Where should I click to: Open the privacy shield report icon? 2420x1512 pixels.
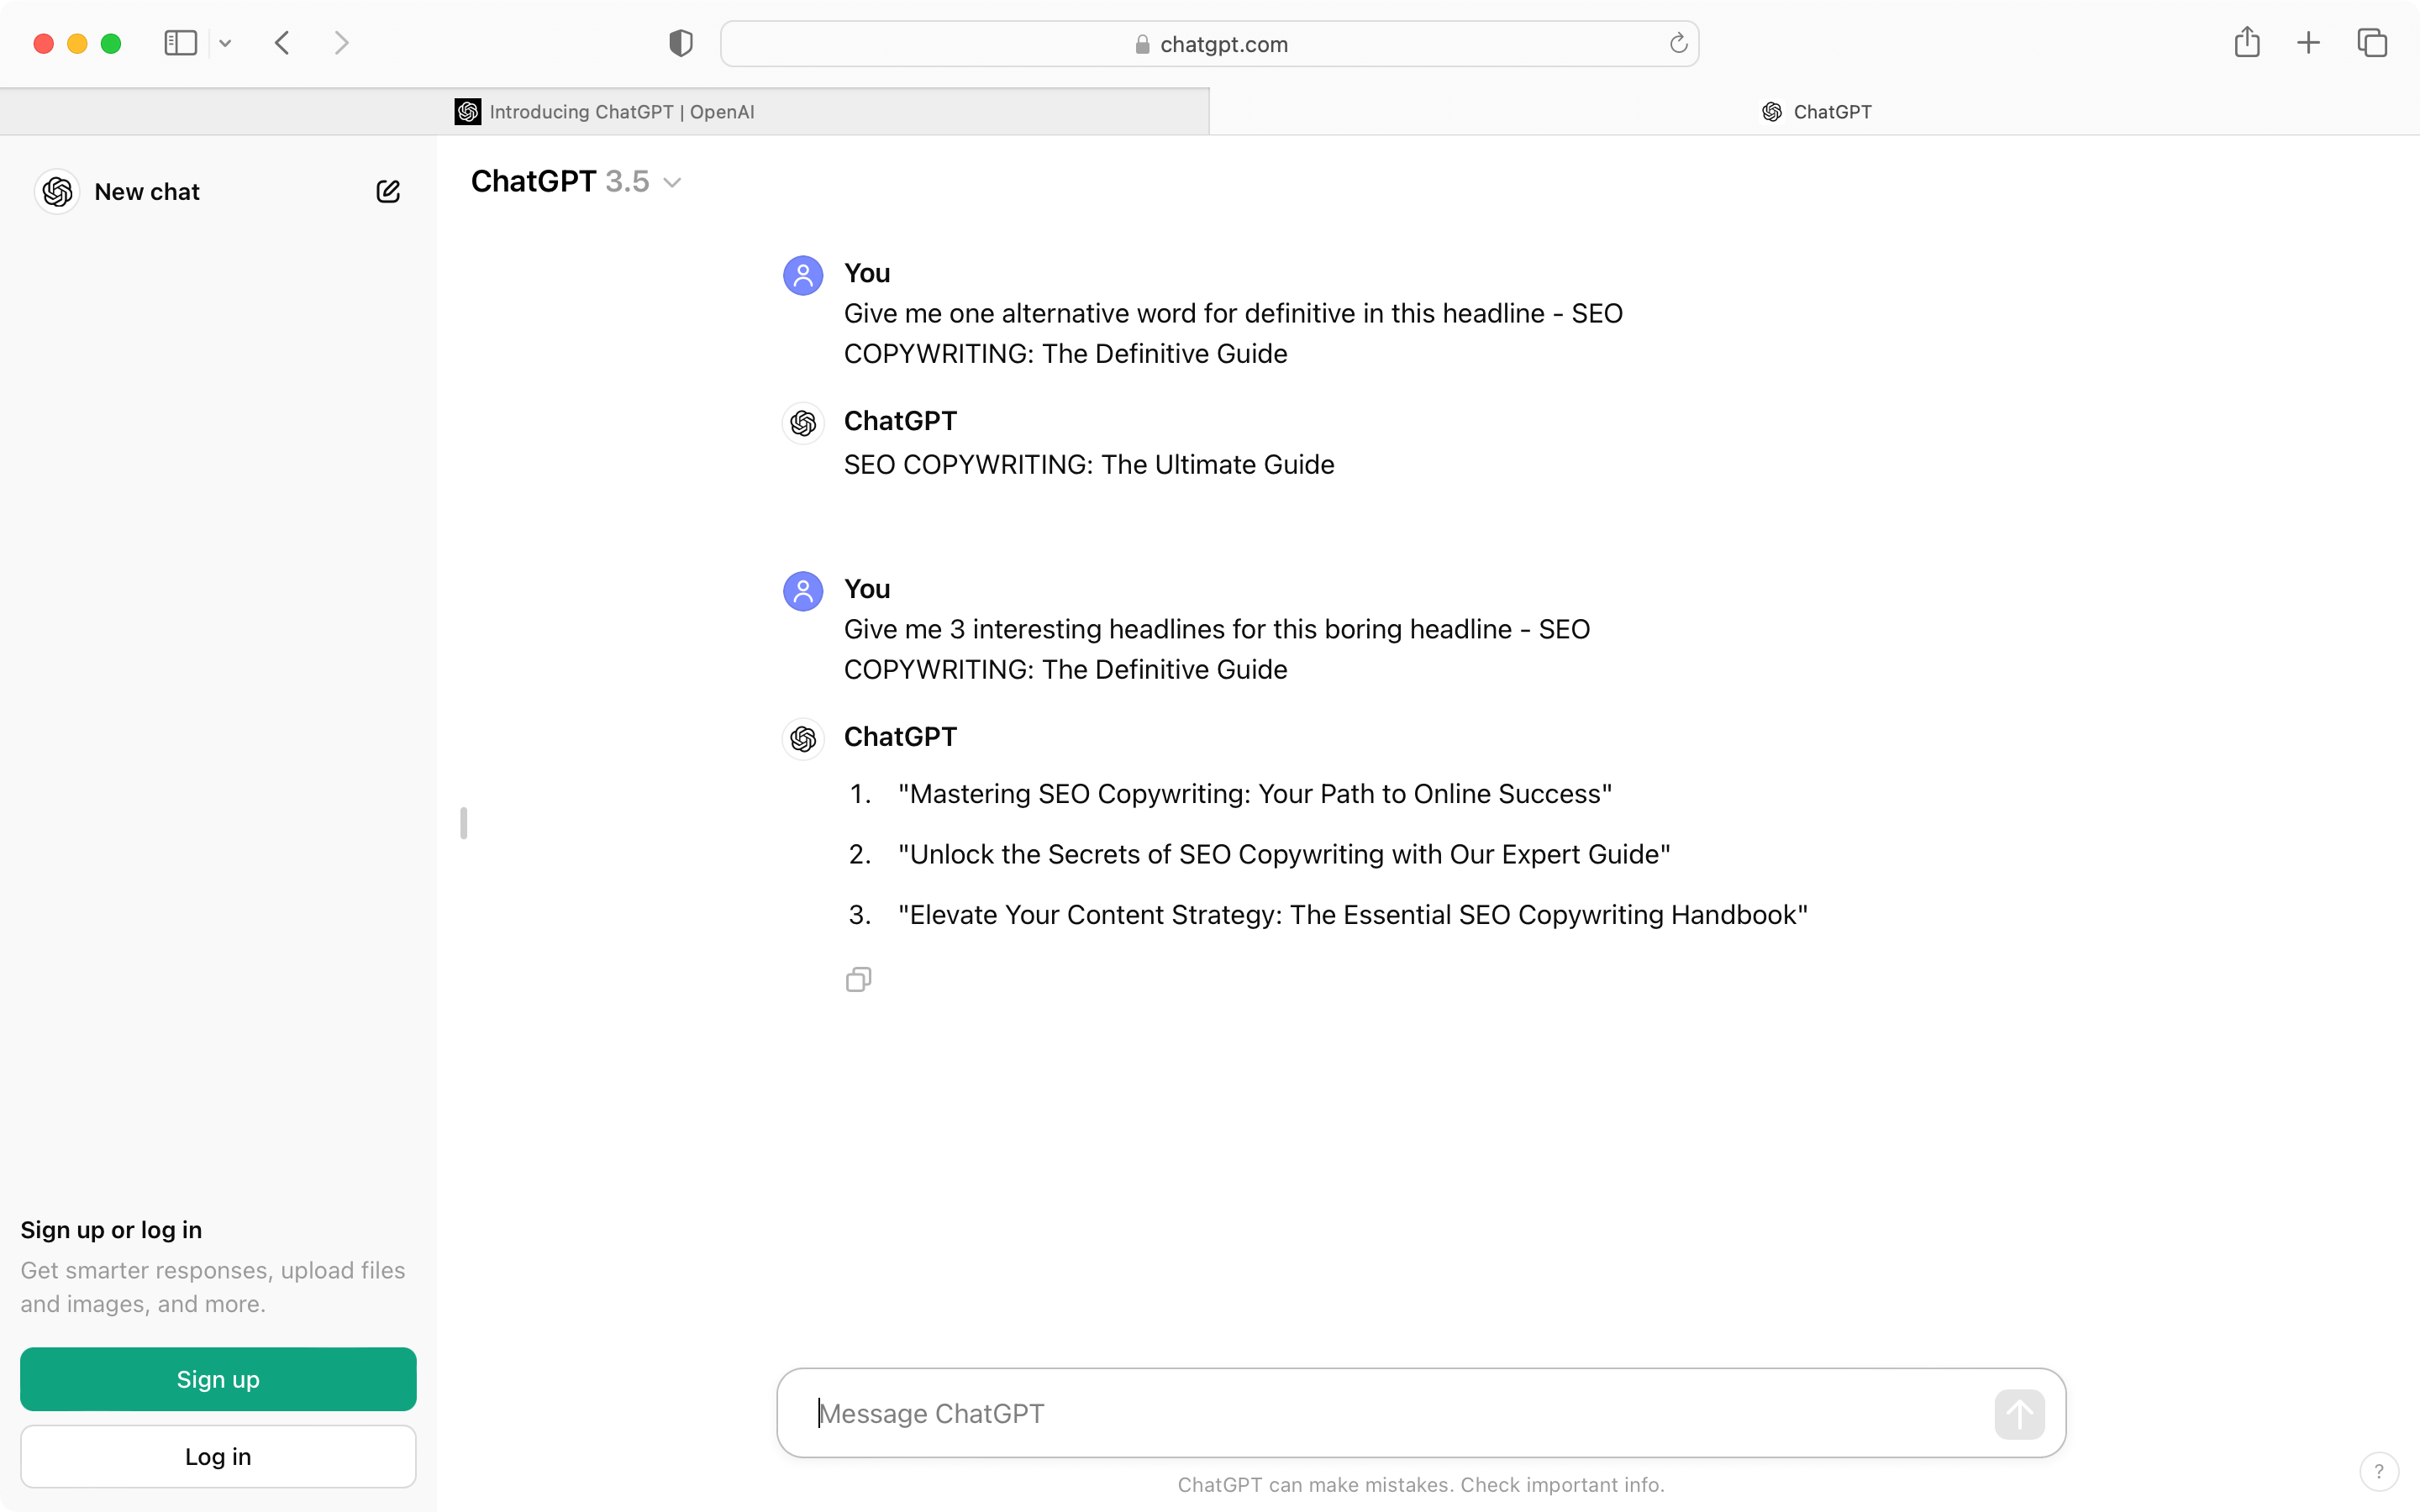tap(681, 43)
